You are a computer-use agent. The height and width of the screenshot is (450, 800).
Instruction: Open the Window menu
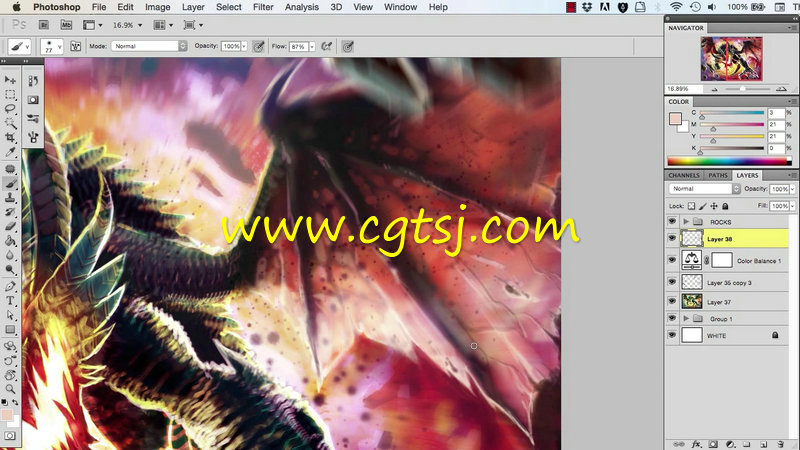[x=401, y=7]
